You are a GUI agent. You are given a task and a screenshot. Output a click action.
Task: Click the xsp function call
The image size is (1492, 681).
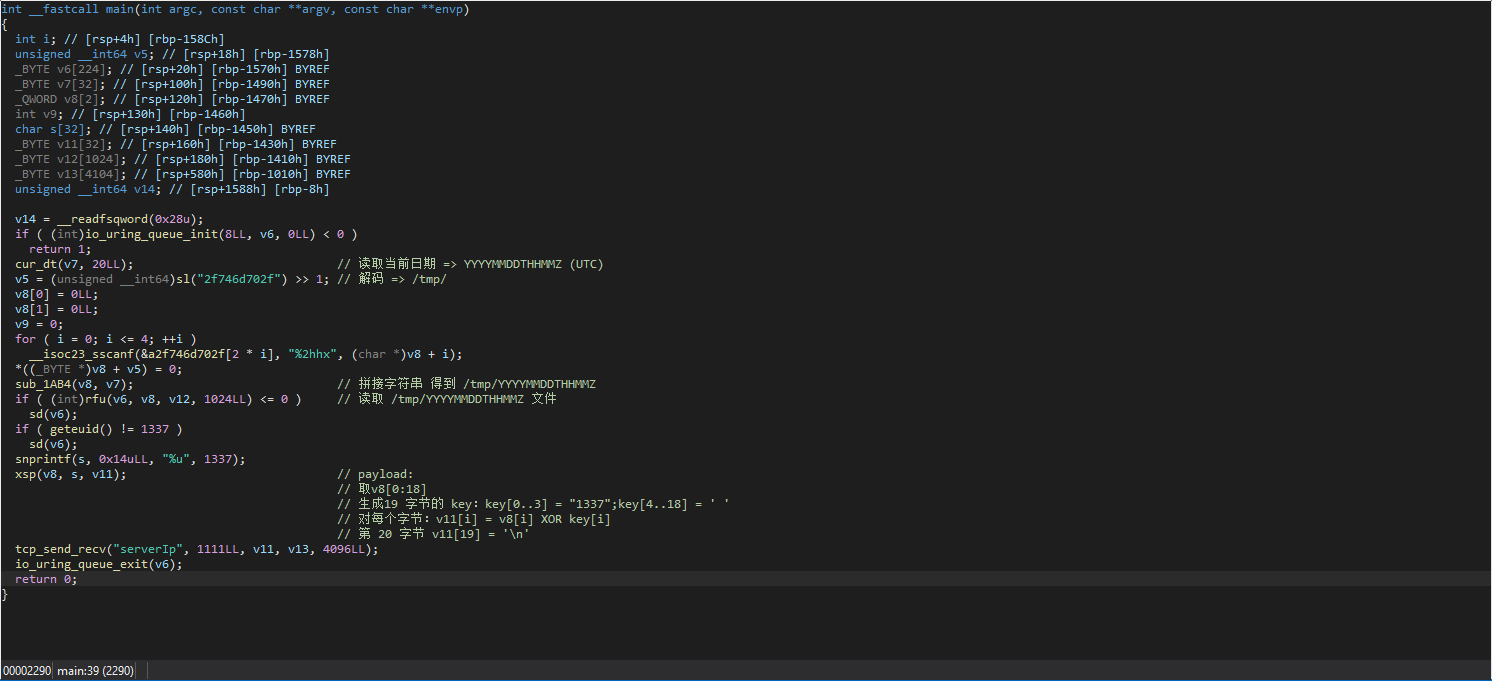point(25,474)
